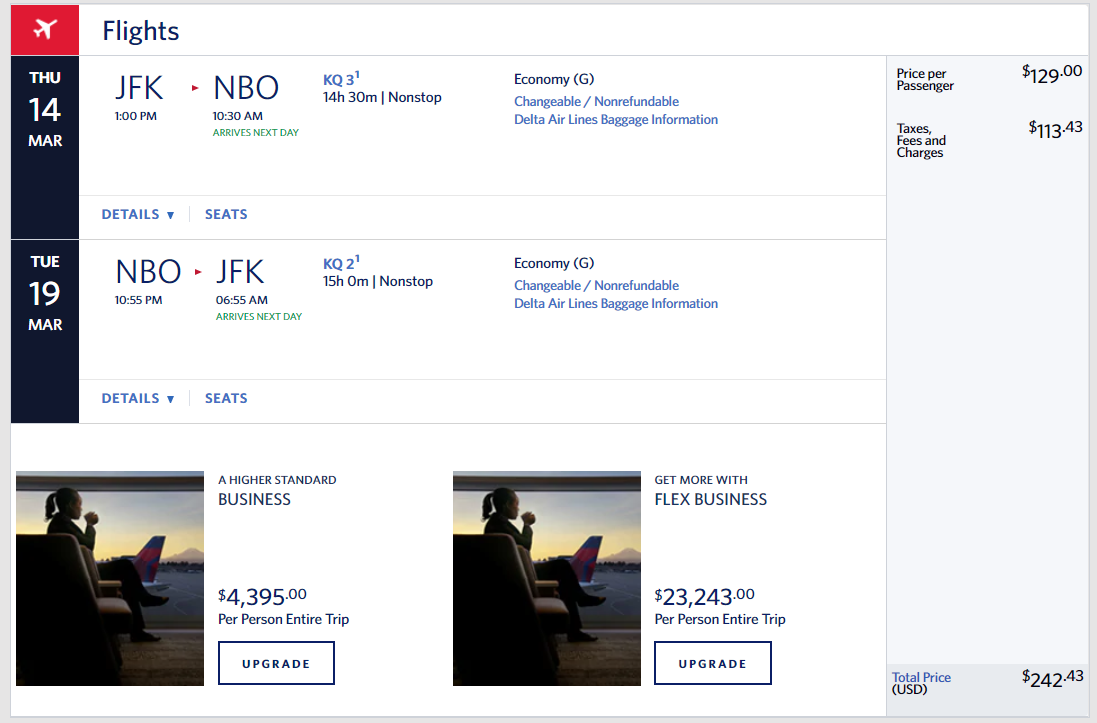
Task: Click KQ 2 flight number link
Action: click(x=338, y=264)
